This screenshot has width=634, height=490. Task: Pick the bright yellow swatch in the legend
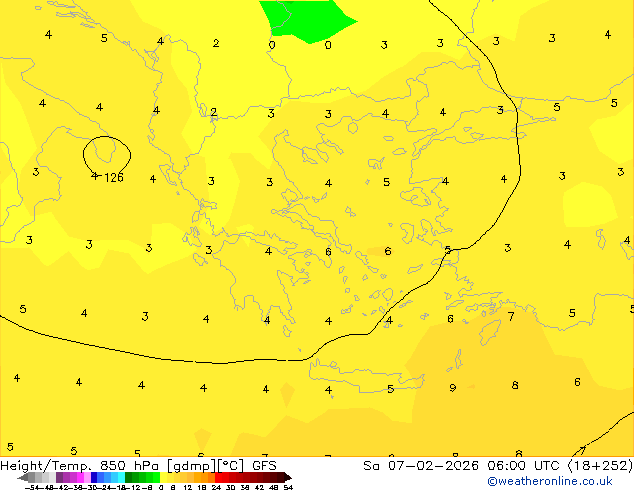click(163, 478)
